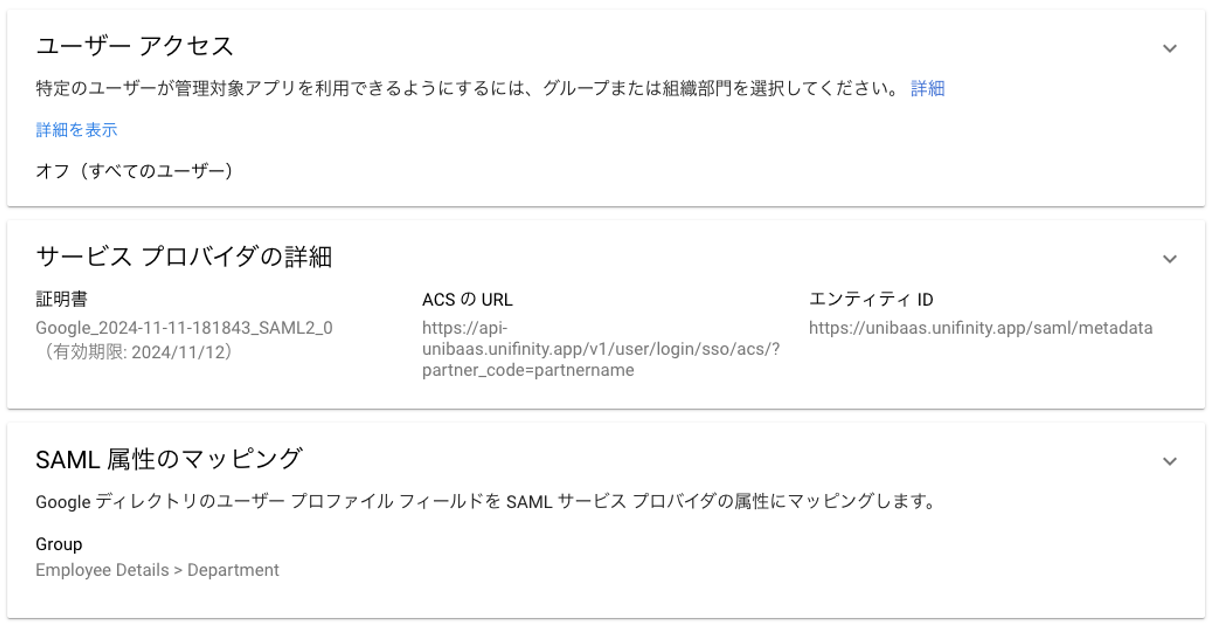The width and height of the screenshot is (1215, 623).
Task: Click the SAML mapping description sentence
Action: 485,502
